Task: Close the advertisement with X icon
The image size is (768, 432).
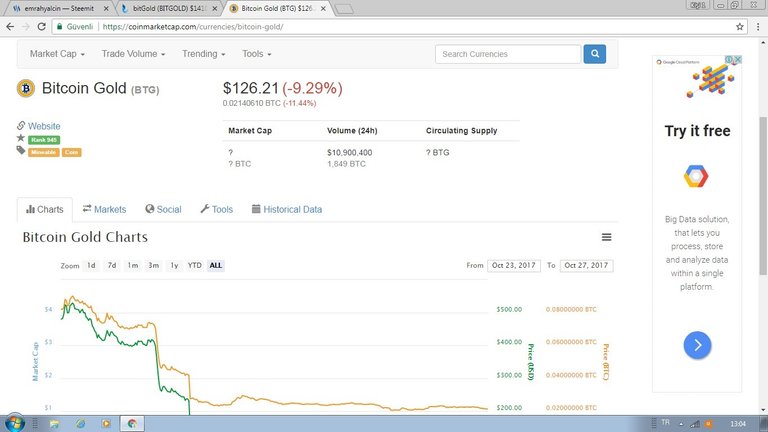Action: (738, 59)
